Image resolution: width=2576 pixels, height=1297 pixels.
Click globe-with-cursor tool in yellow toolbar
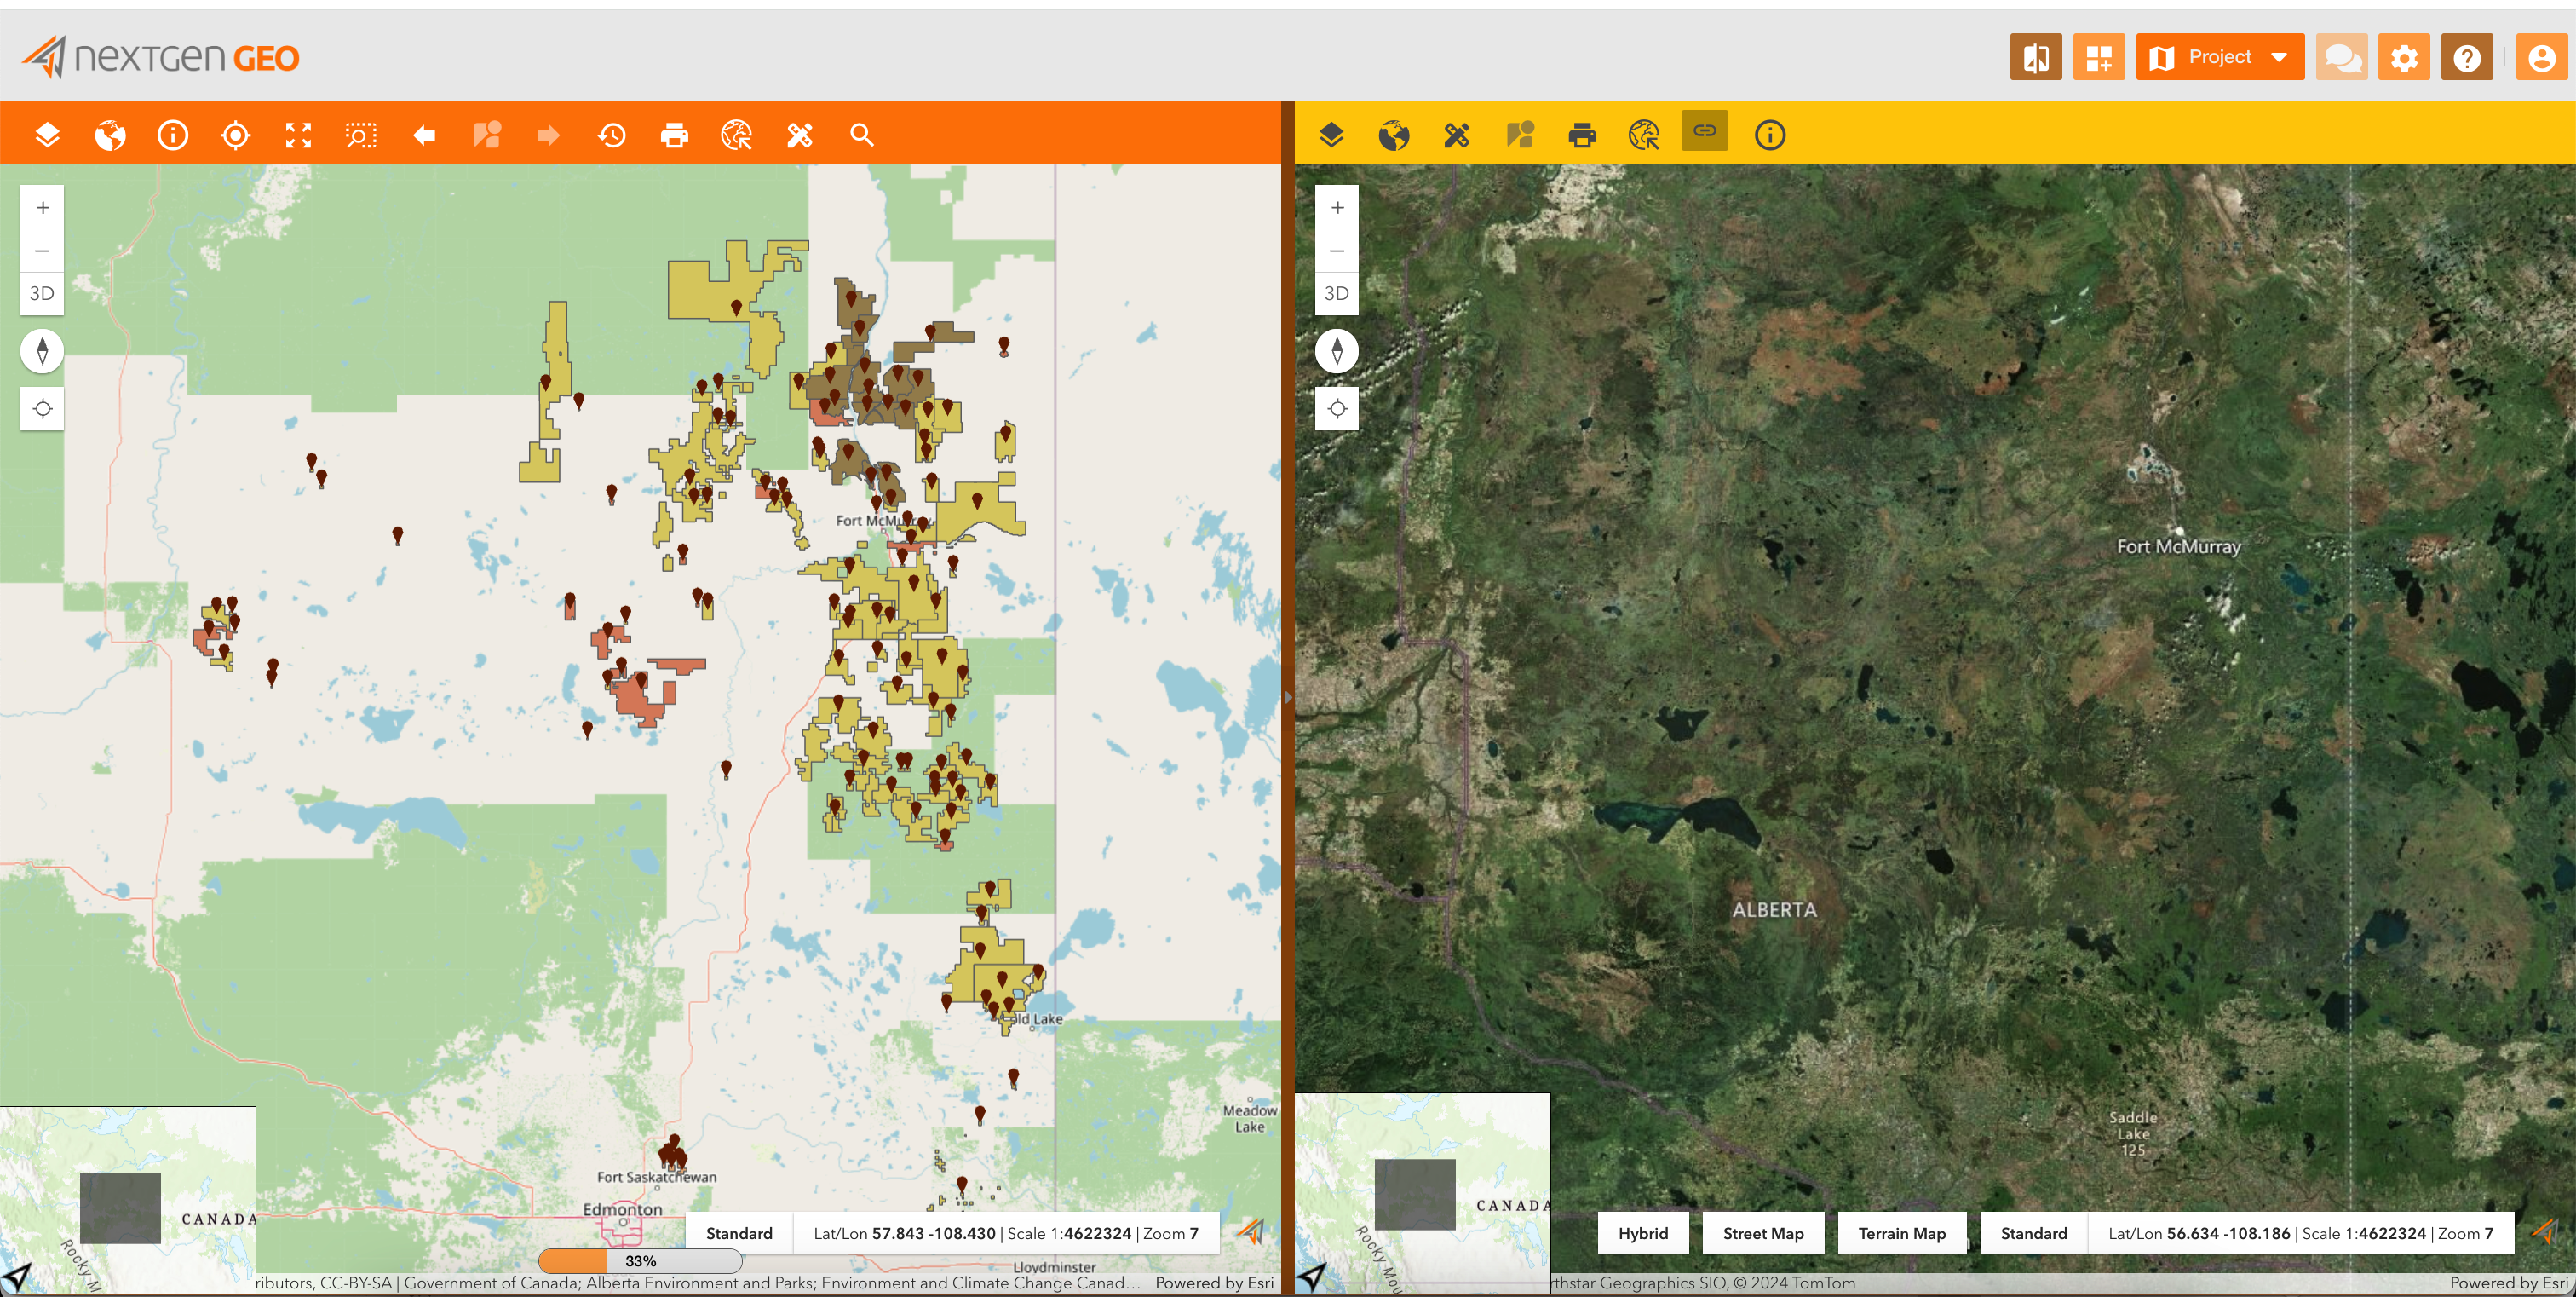(x=1645, y=135)
